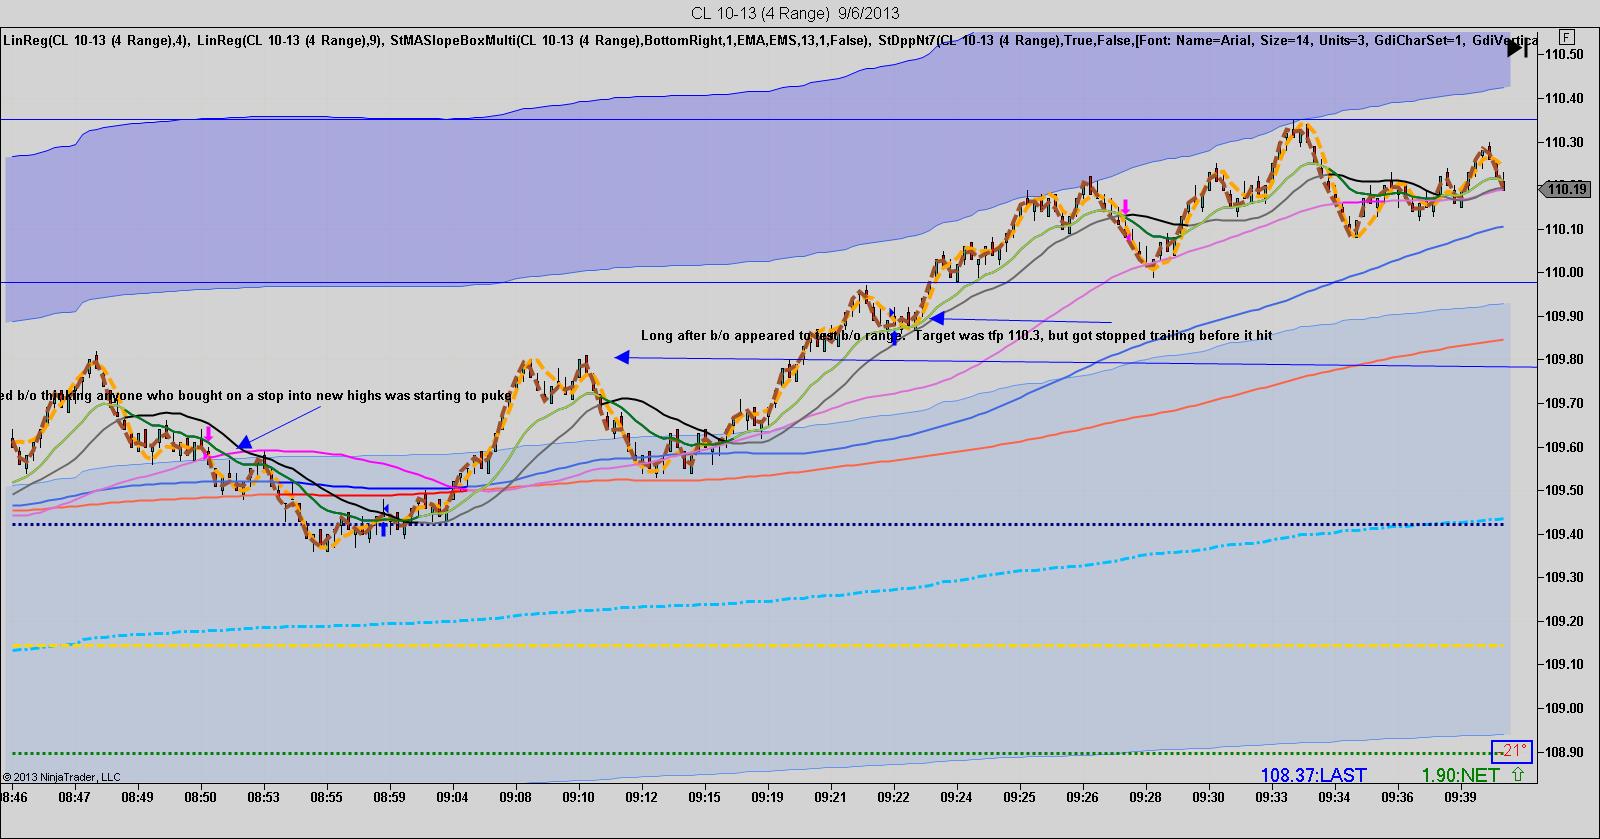
Task: Click the 08:59 time axis label
Action: [389, 798]
